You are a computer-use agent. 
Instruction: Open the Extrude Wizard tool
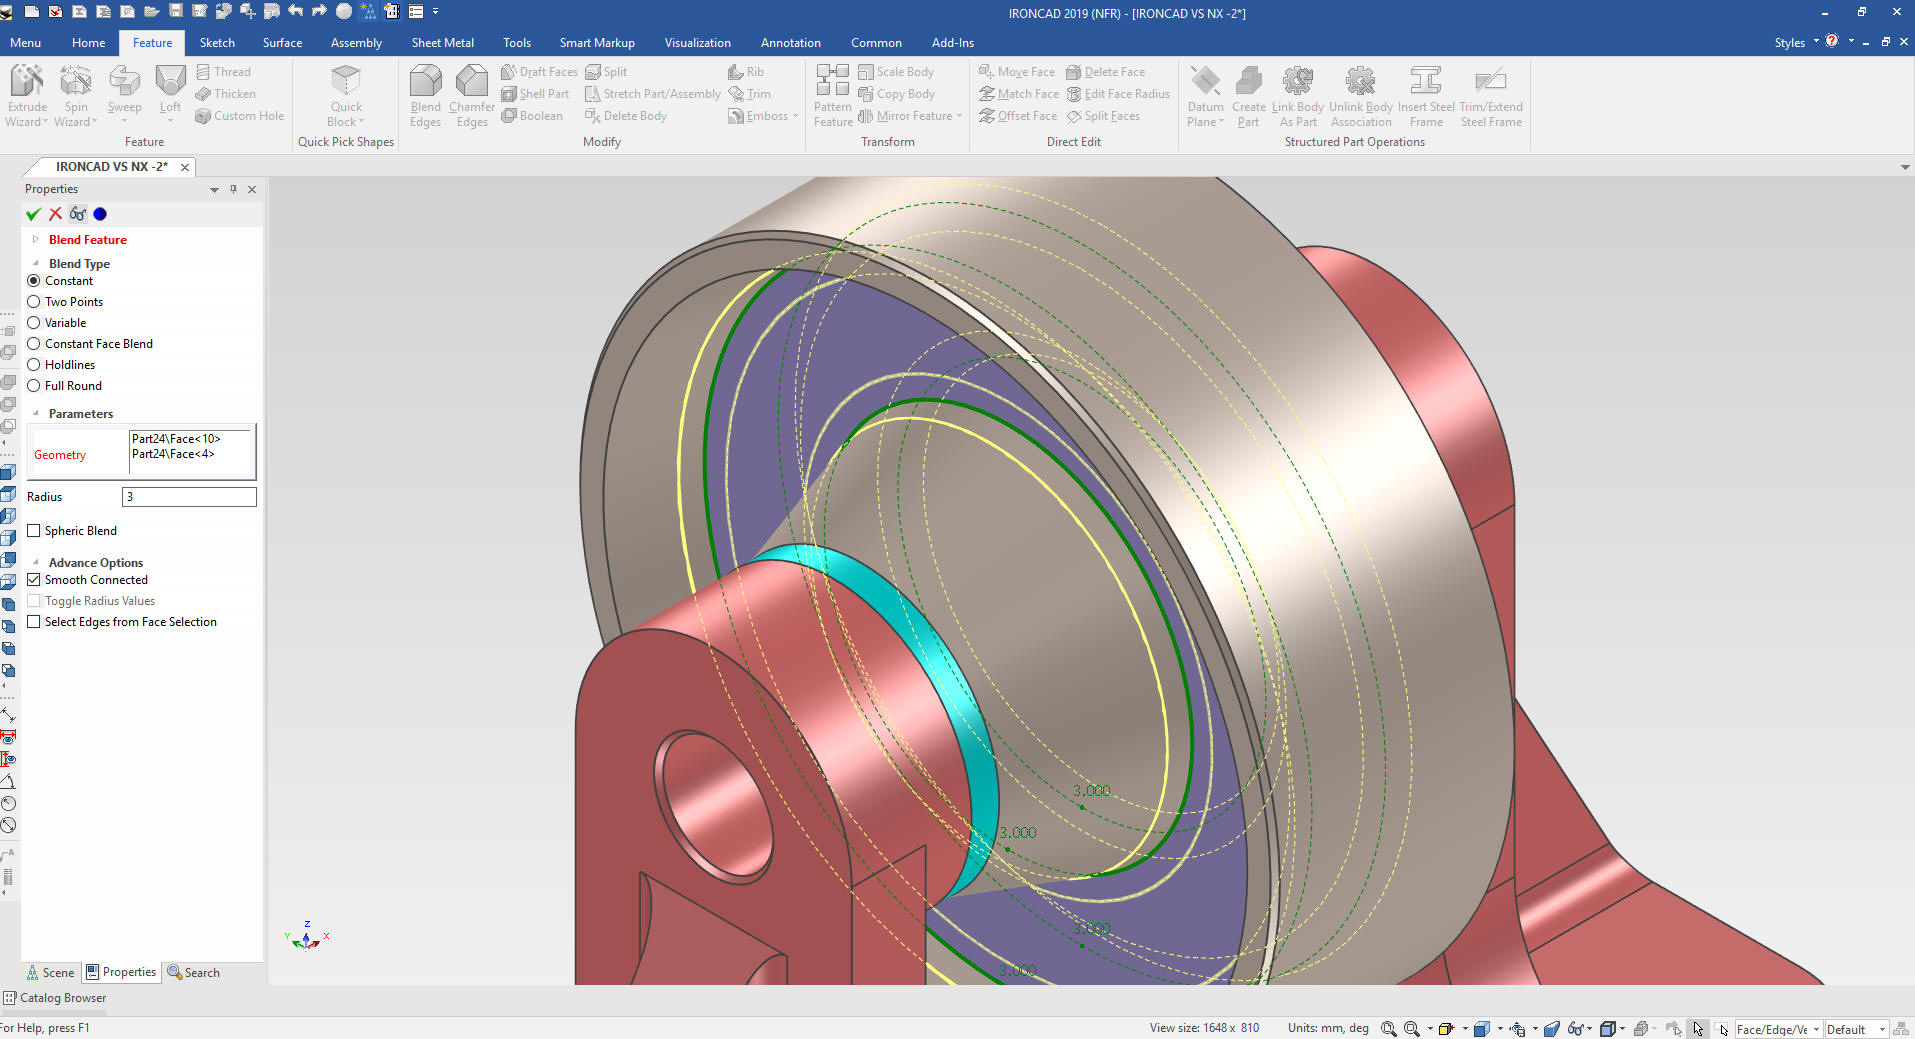pyautogui.click(x=27, y=96)
